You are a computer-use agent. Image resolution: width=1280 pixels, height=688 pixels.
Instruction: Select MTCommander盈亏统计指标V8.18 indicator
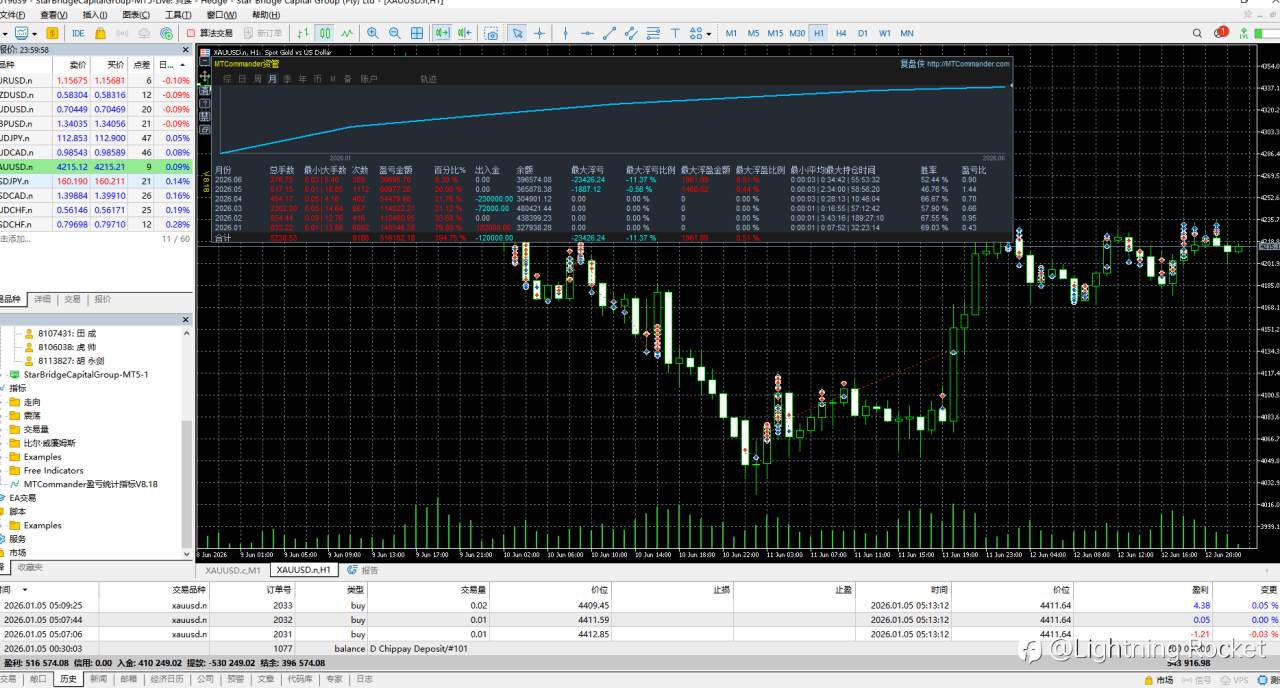click(90, 484)
